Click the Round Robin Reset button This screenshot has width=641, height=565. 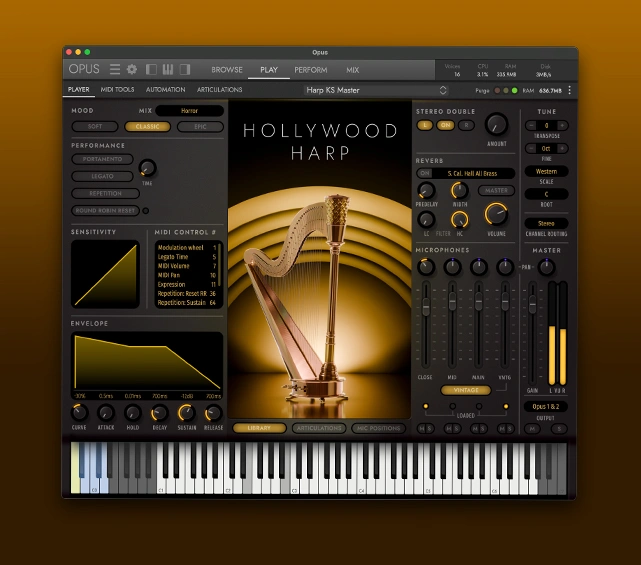pyautogui.click(x=105, y=211)
